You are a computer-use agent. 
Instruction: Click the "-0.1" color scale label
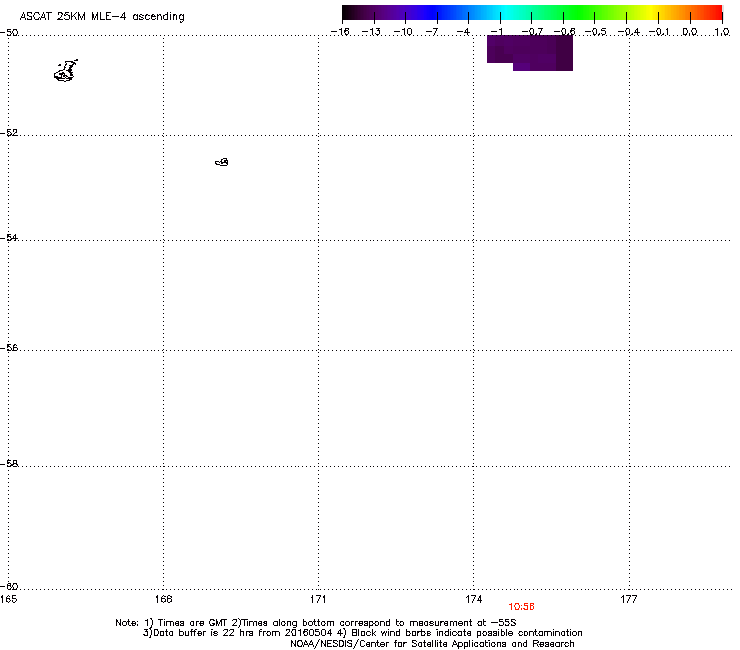coord(659,32)
